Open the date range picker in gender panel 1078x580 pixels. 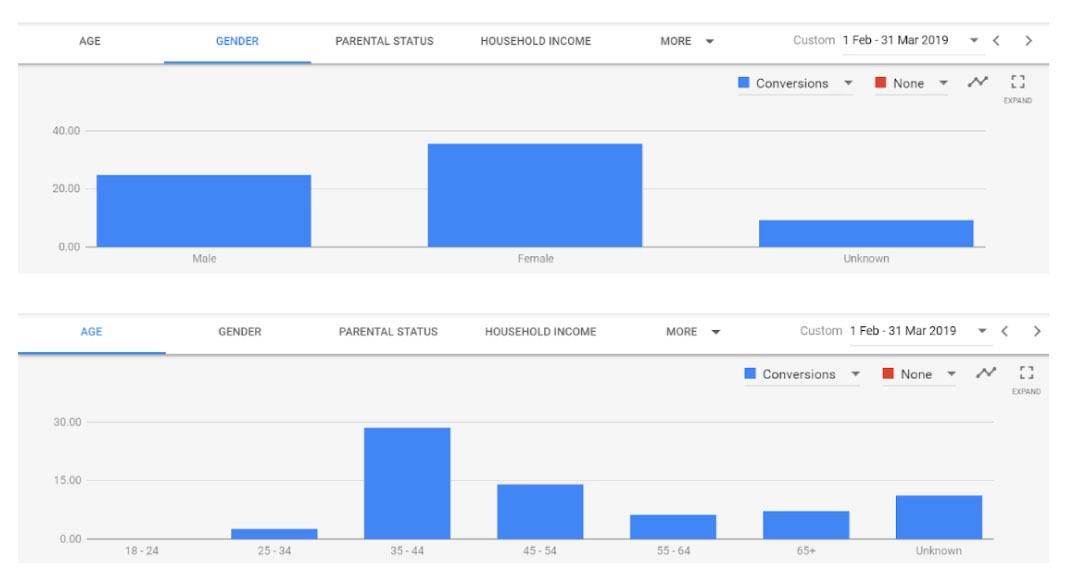tap(911, 41)
